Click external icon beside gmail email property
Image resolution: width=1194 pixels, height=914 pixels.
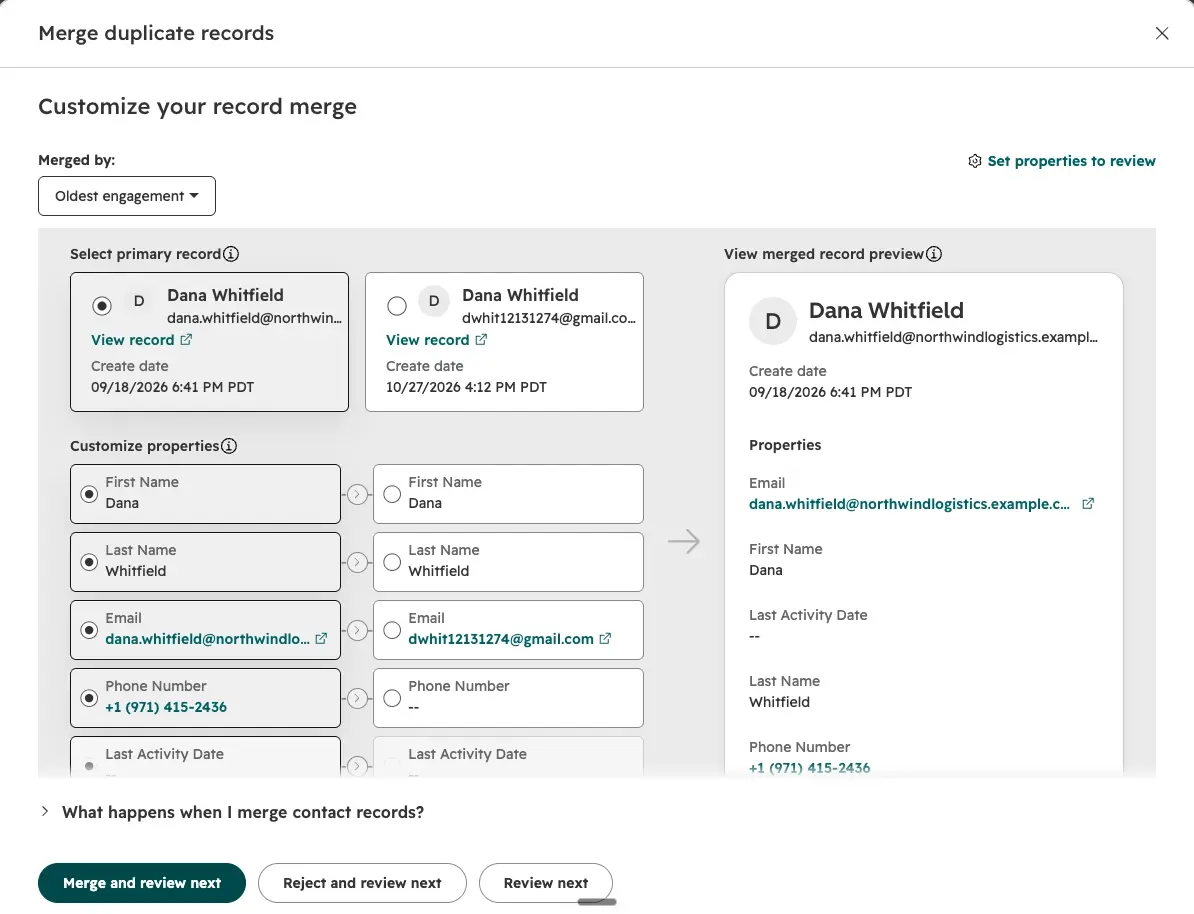605,638
